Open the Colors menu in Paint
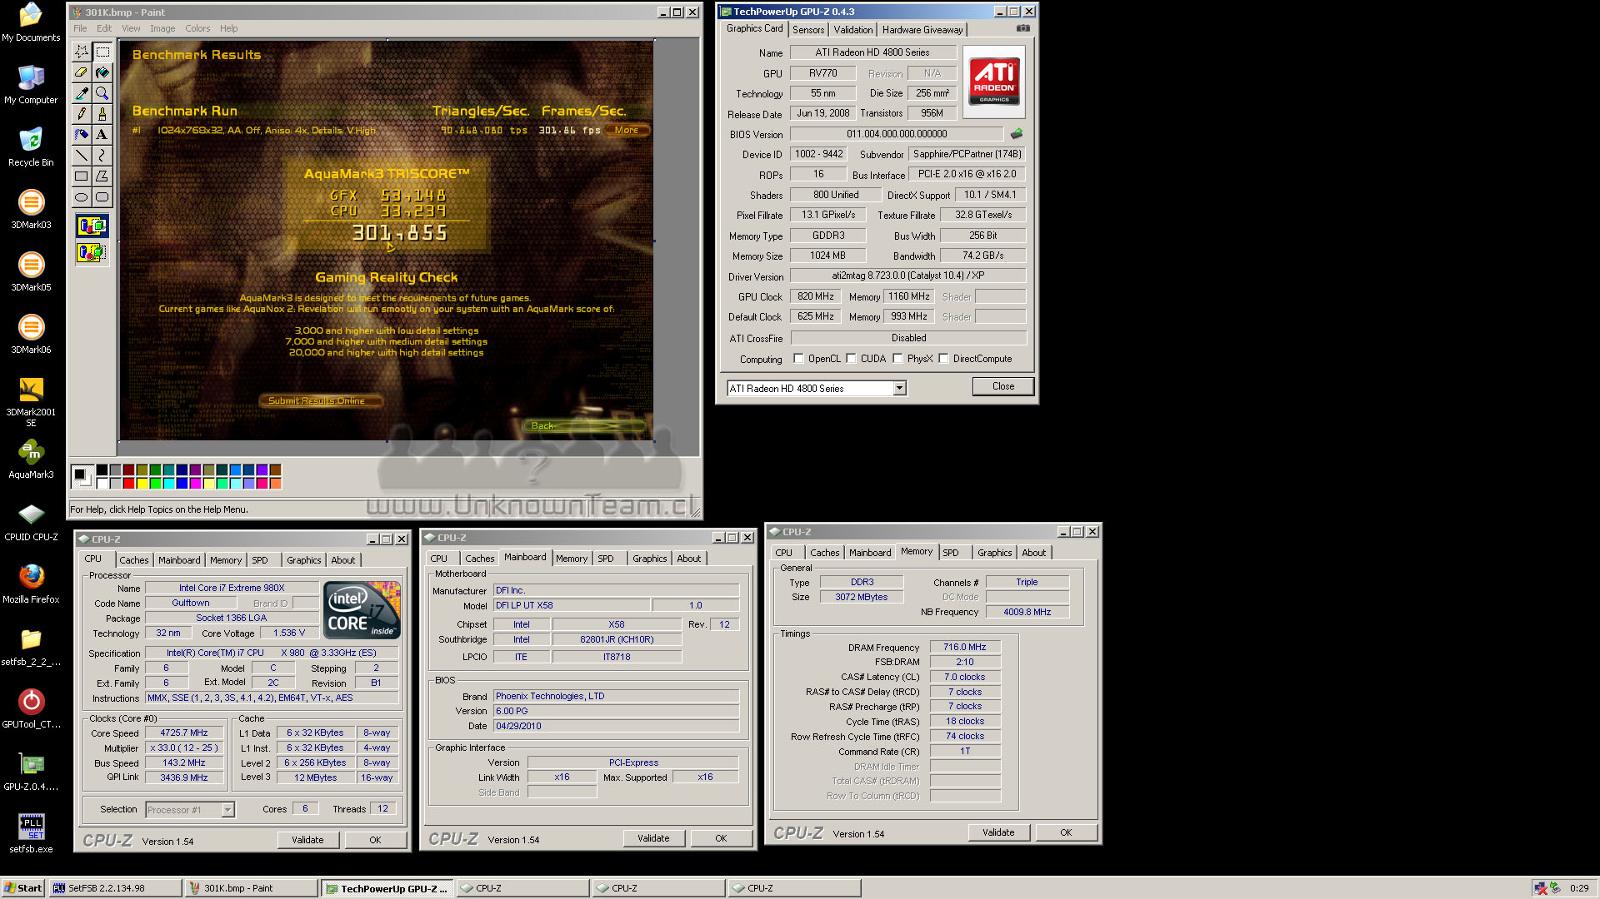 [x=197, y=28]
